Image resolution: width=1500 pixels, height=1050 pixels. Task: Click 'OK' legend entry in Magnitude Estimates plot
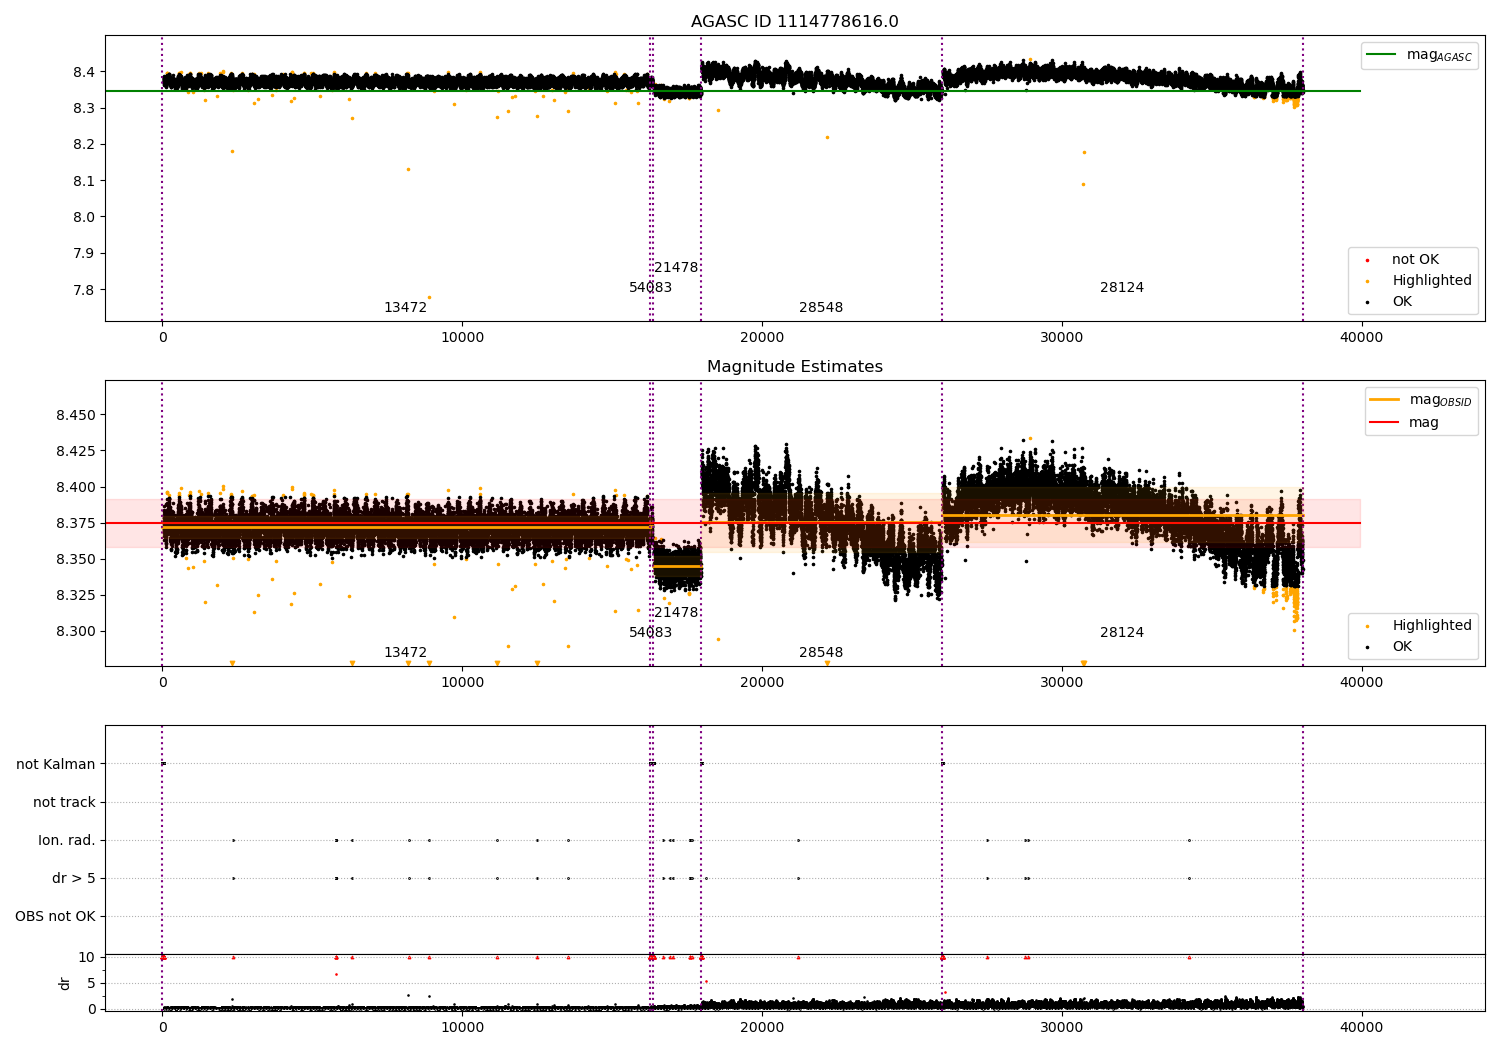coord(1402,647)
